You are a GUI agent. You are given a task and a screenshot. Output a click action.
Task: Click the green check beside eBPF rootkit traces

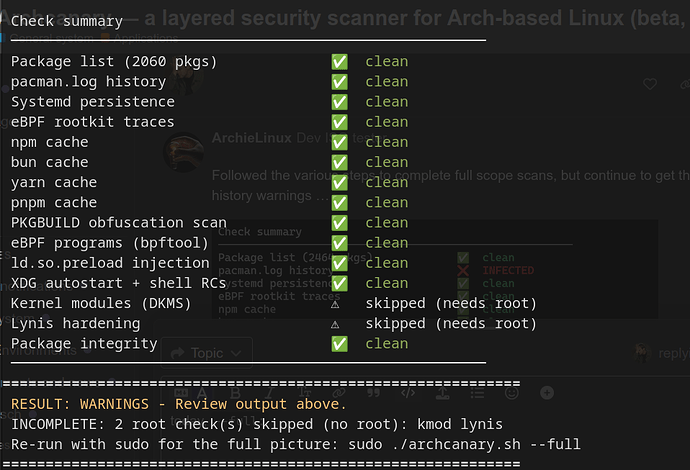pyautogui.click(x=339, y=122)
